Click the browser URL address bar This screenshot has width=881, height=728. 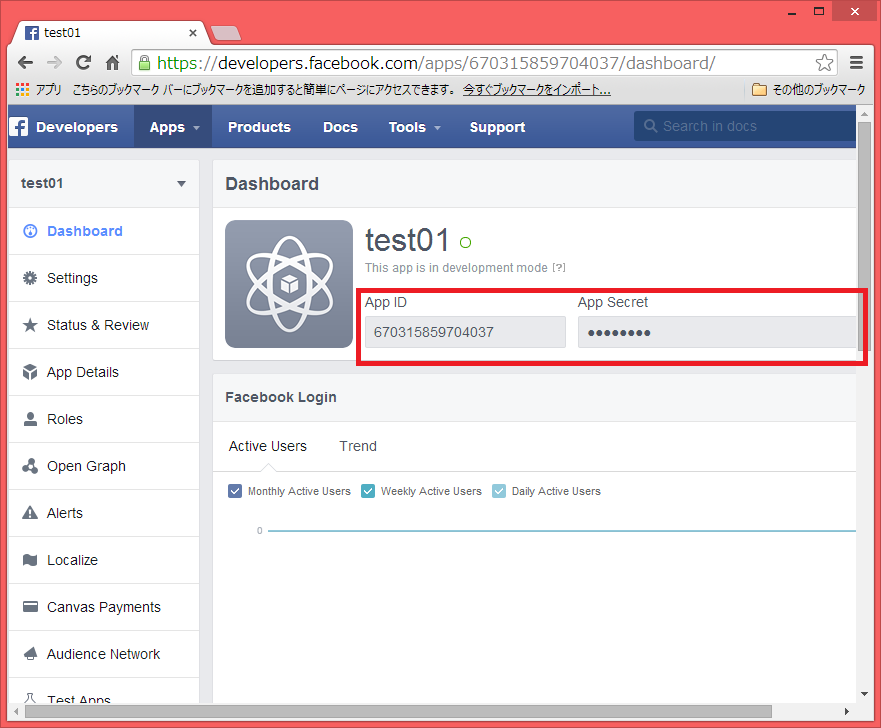pyautogui.click(x=484, y=62)
